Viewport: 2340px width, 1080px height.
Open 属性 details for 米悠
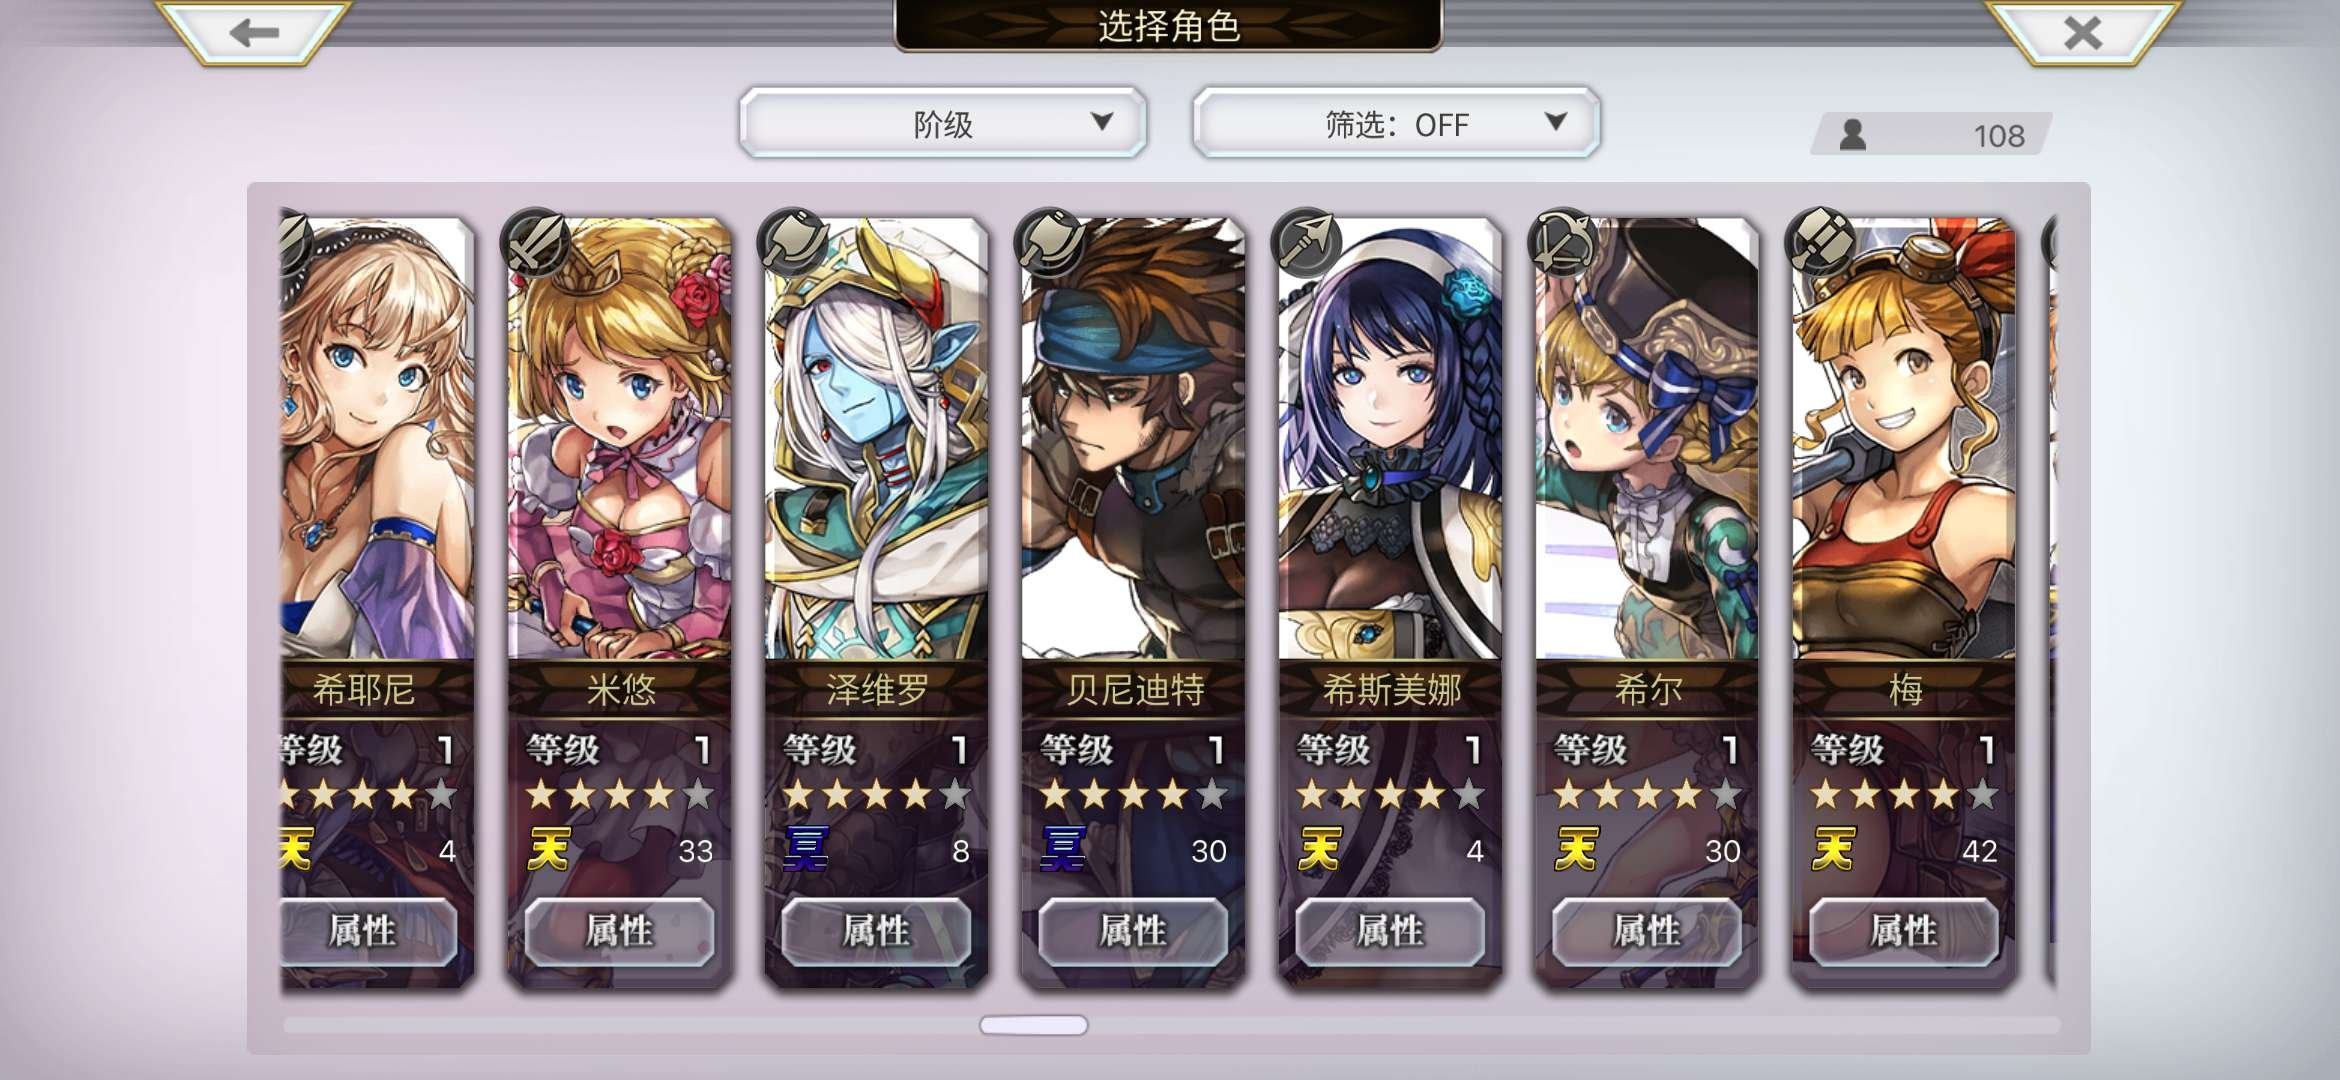pos(620,932)
